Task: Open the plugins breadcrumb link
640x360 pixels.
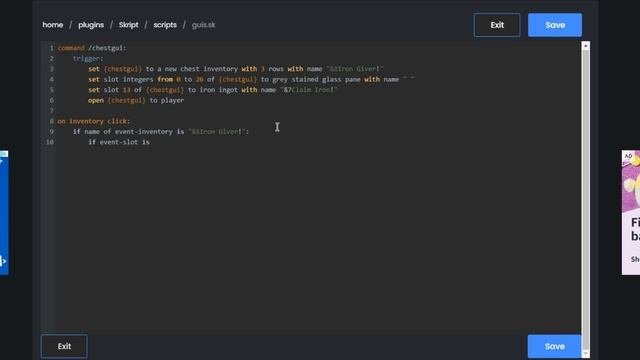Action: (91, 25)
